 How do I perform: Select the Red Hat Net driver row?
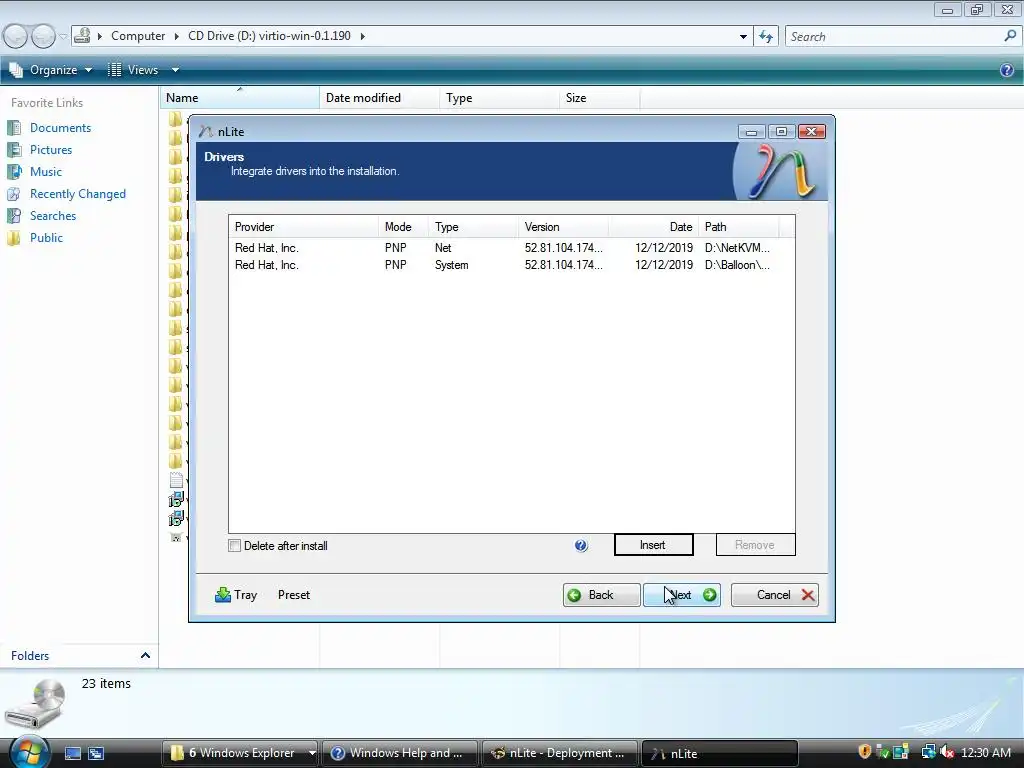click(x=511, y=248)
